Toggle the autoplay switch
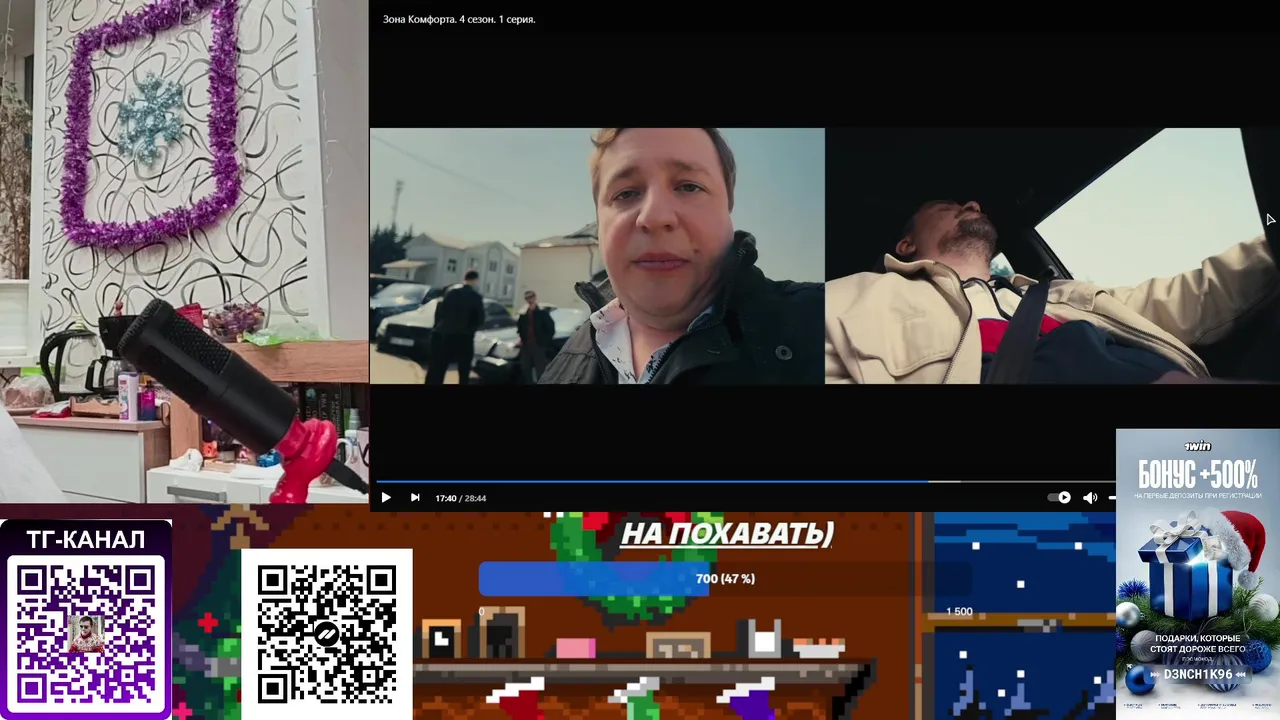Screen dimensions: 1280x720 coord(1059,498)
